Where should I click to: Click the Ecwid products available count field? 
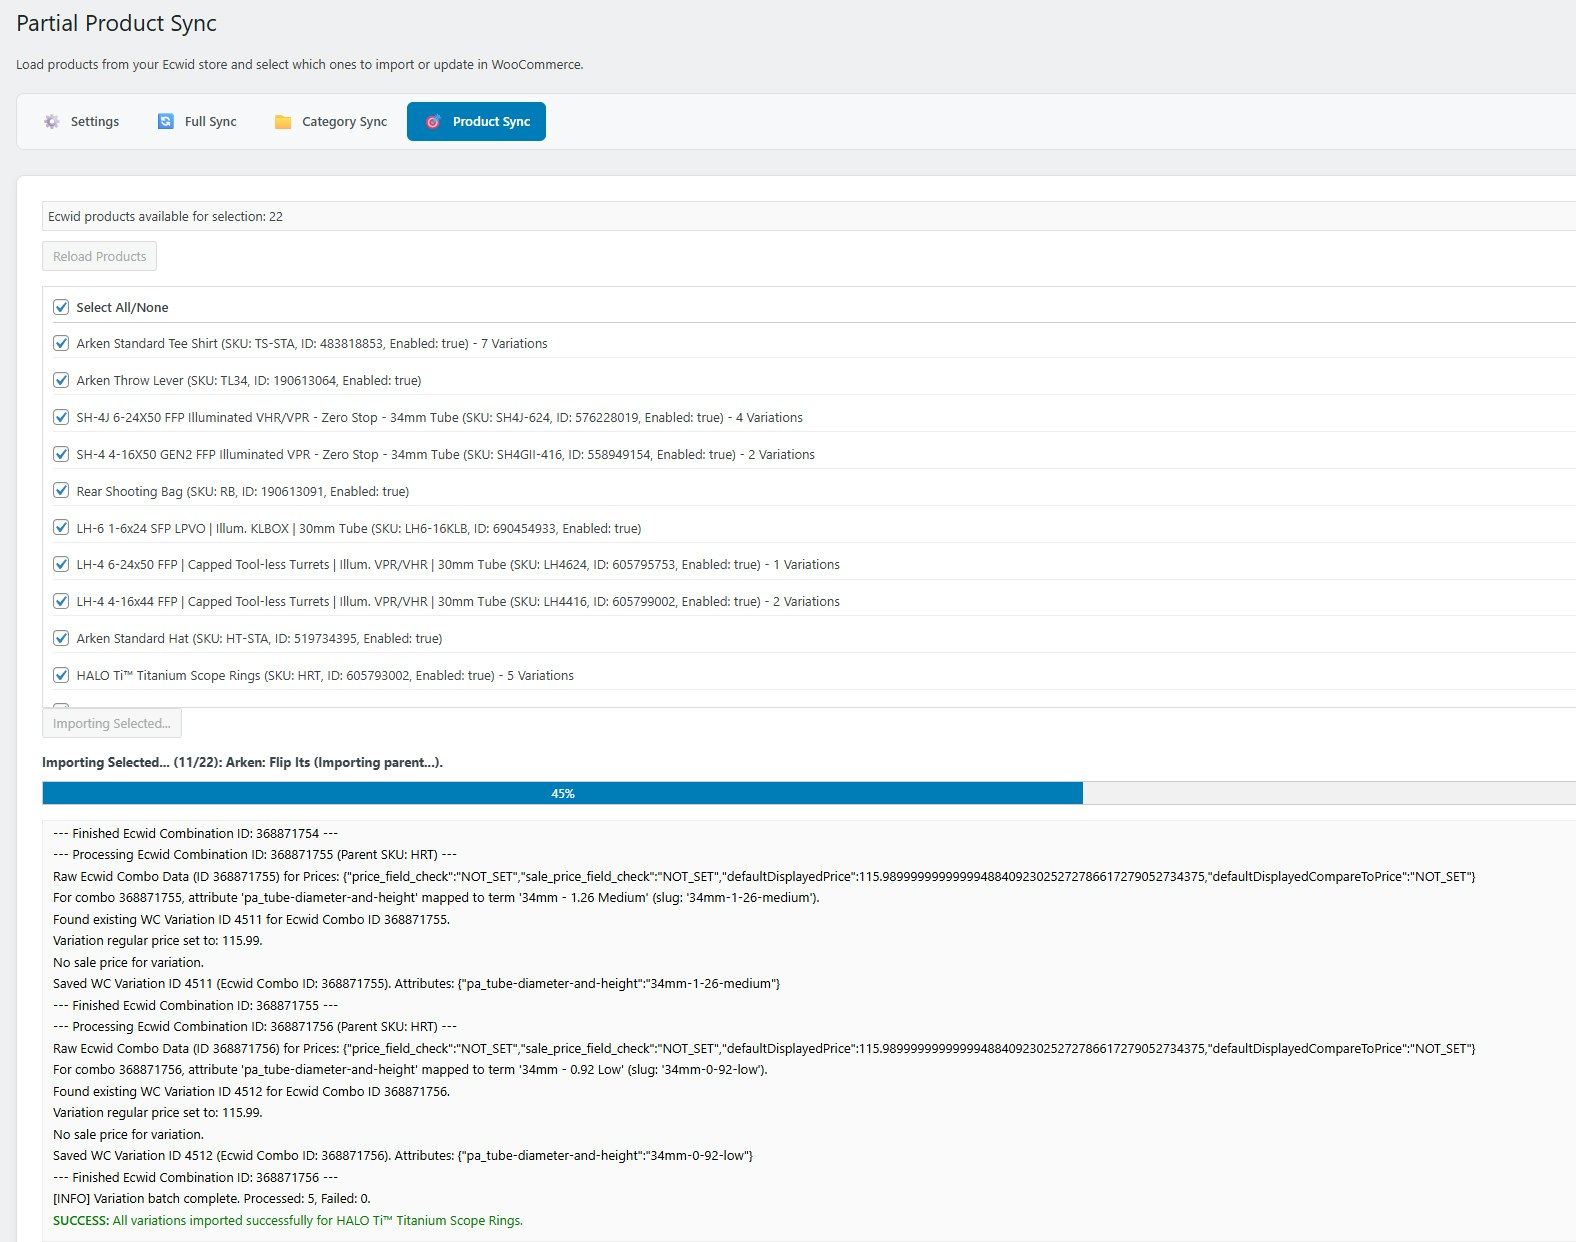coord(809,216)
